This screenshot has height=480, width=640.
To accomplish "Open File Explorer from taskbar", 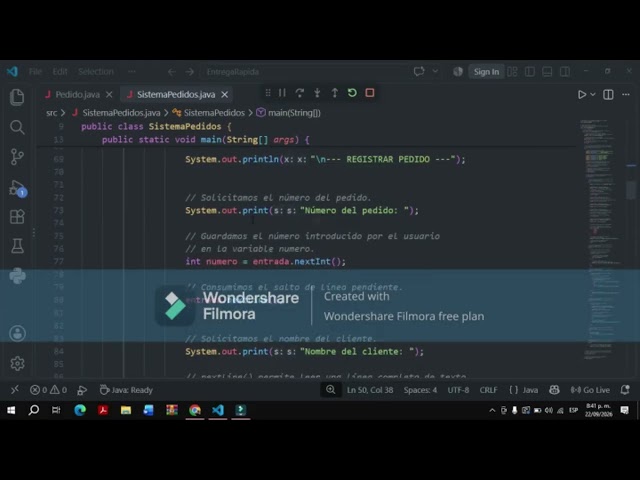I will [126, 410].
